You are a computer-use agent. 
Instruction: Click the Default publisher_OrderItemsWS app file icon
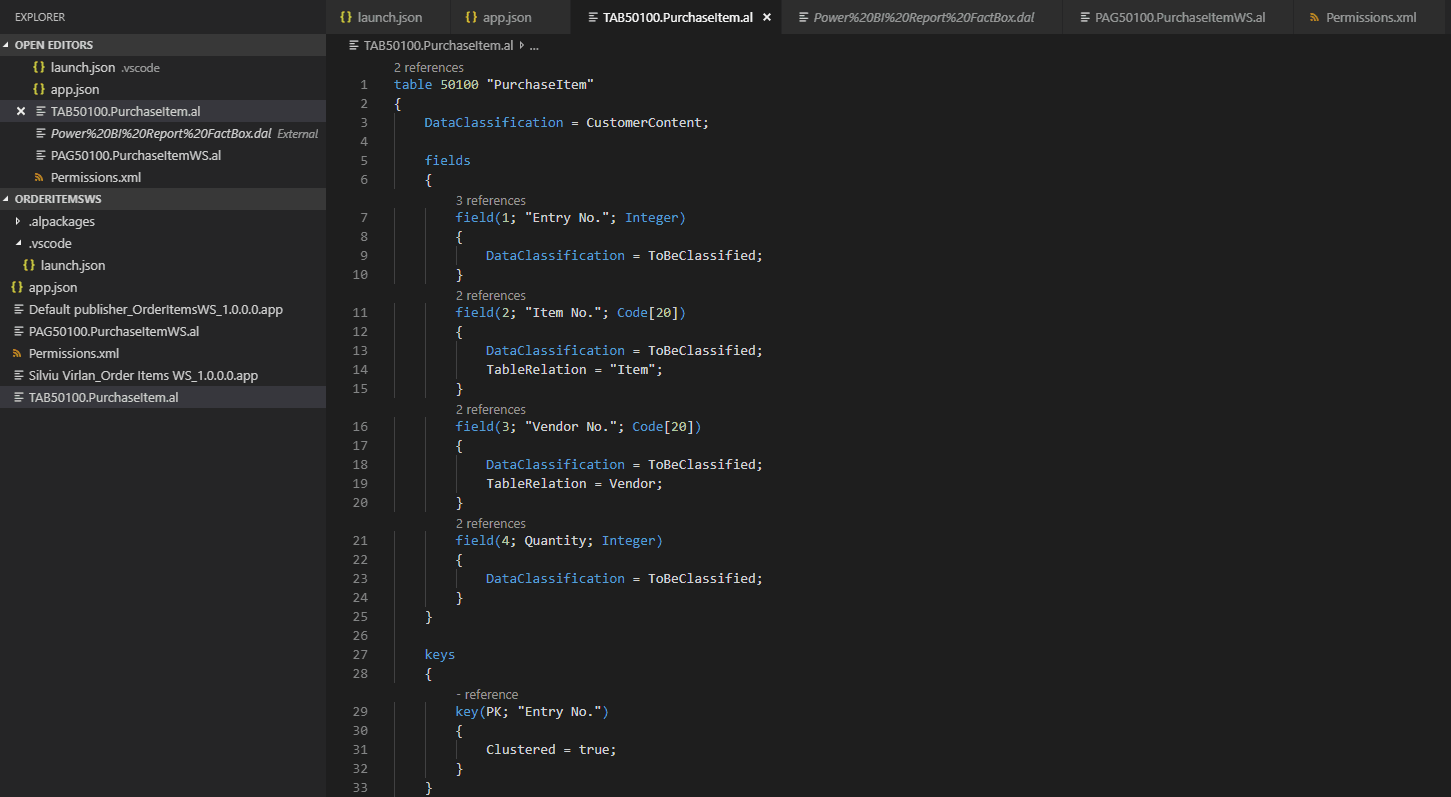click(x=17, y=310)
